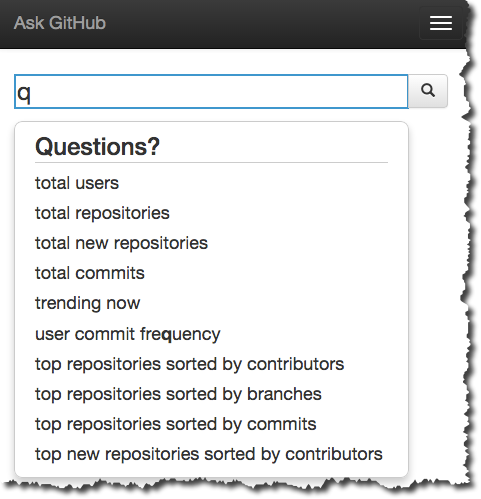Click the highlighted 'q' in 'frequency'
481x499 pixels.
pyautogui.click(x=167, y=335)
